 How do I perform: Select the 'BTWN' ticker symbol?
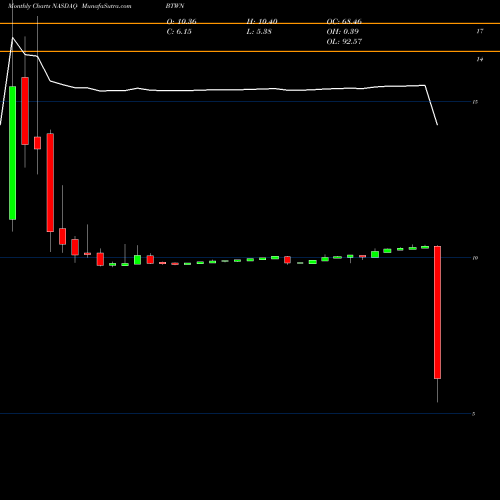tap(175, 6)
